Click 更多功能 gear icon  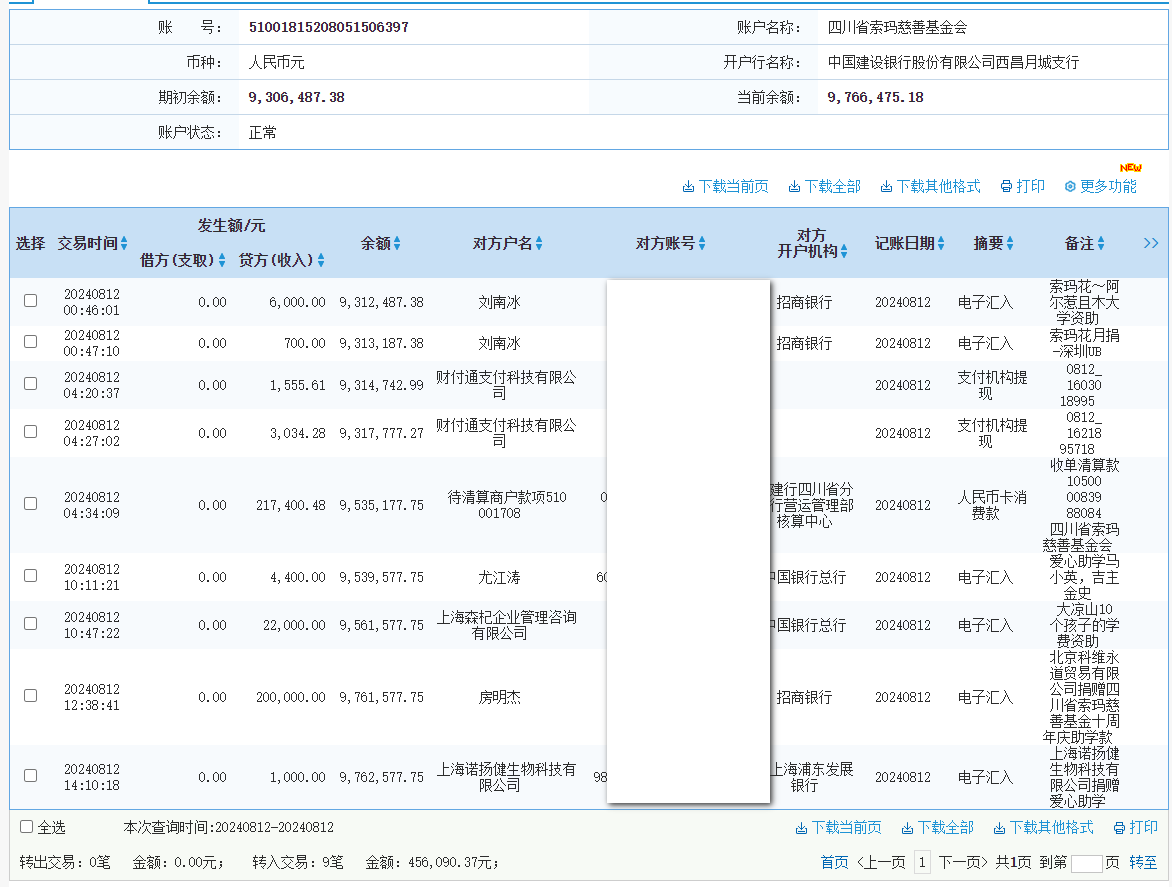(1070, 187)
